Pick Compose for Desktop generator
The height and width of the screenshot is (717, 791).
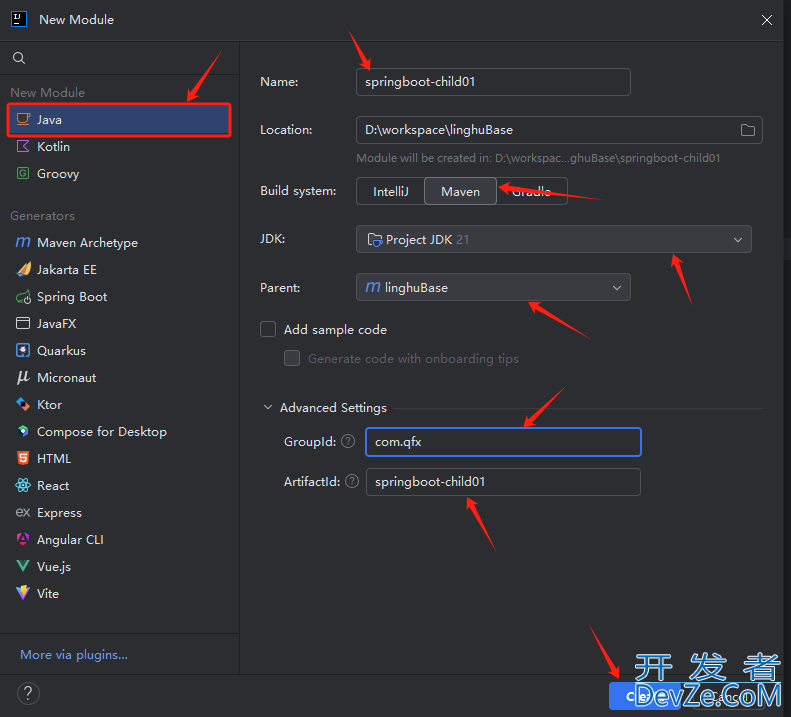pyautogui.click(x=119, y=432)
